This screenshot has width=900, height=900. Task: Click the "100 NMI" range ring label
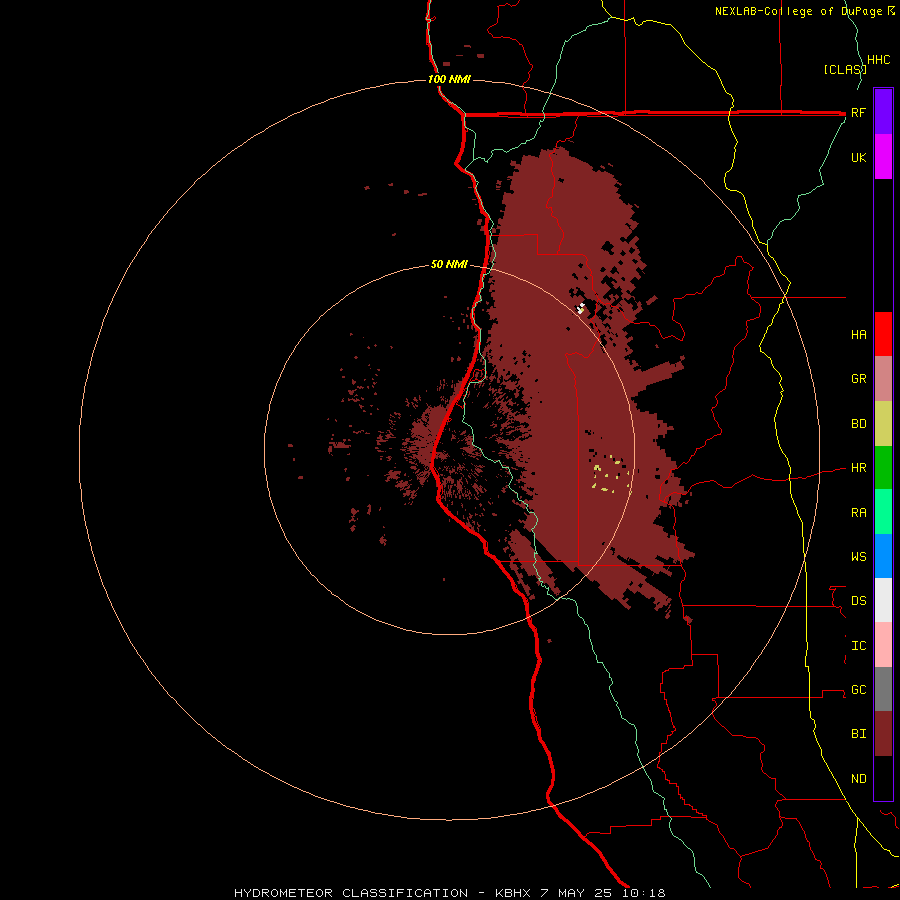click(x=449, y=79)
